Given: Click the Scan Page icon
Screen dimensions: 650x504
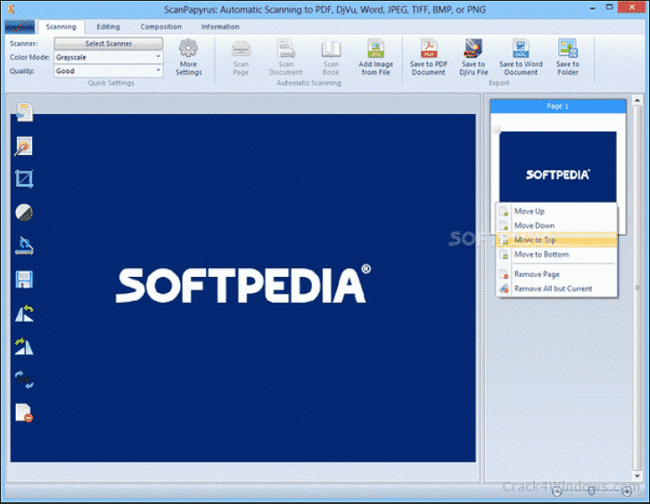Looking at the screenshot, I should [241, 57].
